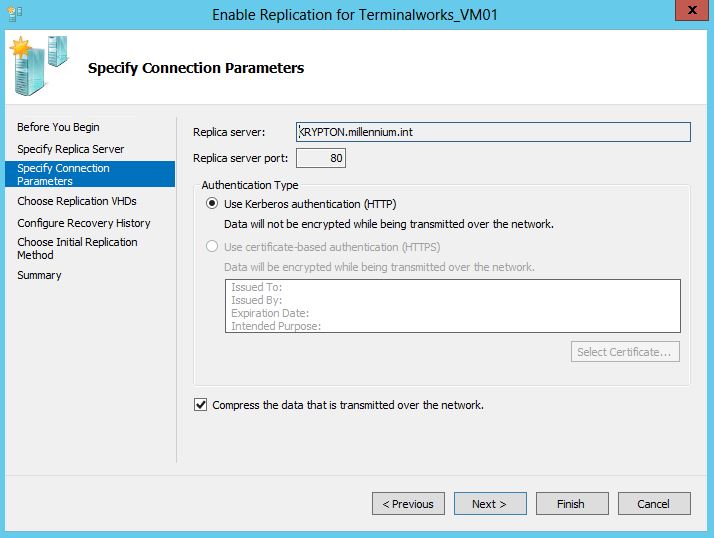The width and height of the screenshot is (714, 538).
Task: Click the wizard icon in title bar
Action: click(15, 14)
